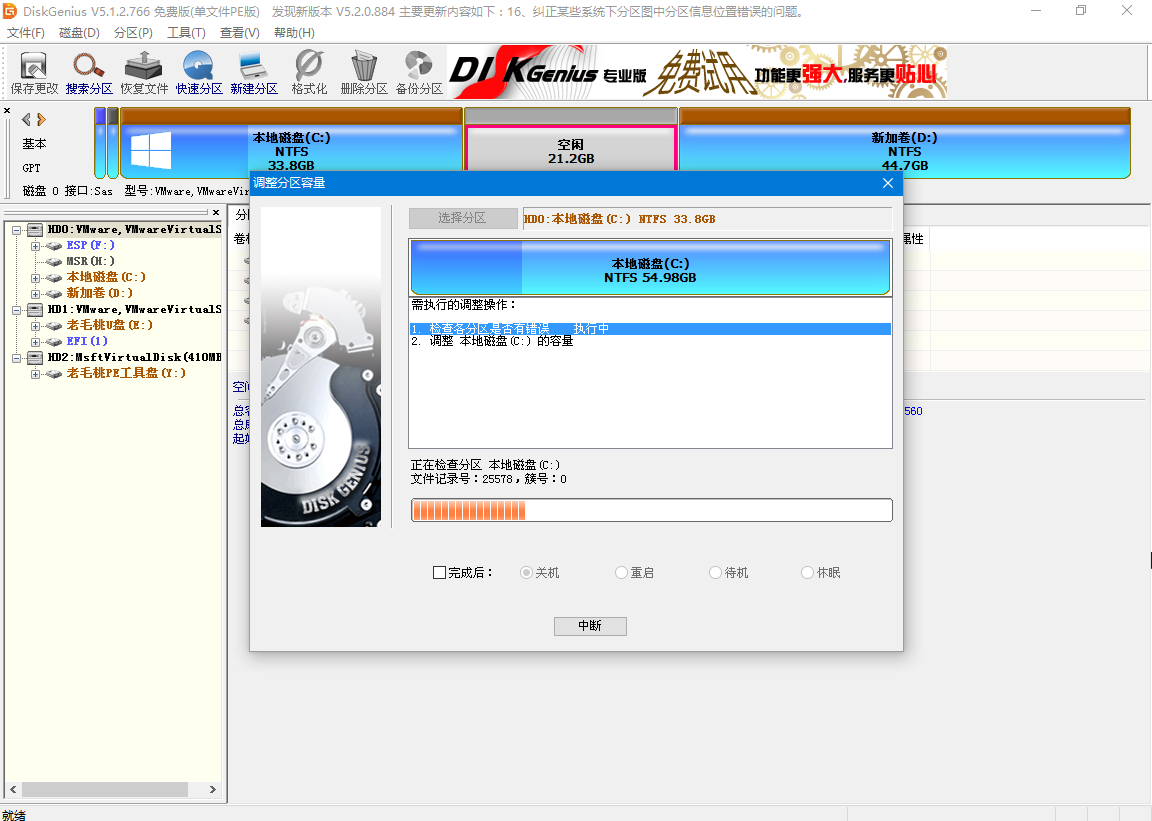
Task: Click the Format (格式化) toolbar icon
Action: tap(309, 73)
